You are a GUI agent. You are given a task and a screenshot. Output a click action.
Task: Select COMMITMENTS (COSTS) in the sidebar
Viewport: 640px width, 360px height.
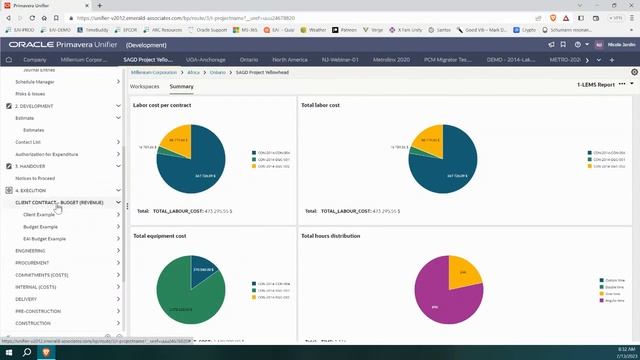(x=42, y=275)
